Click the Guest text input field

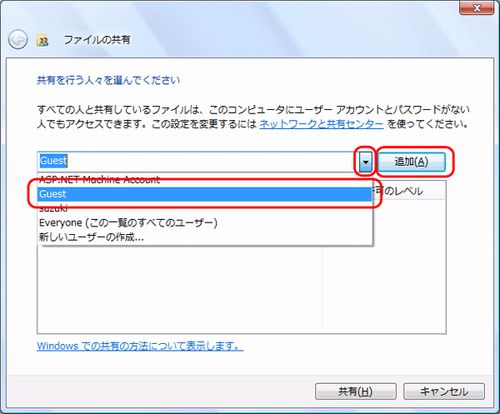(198, 162)
